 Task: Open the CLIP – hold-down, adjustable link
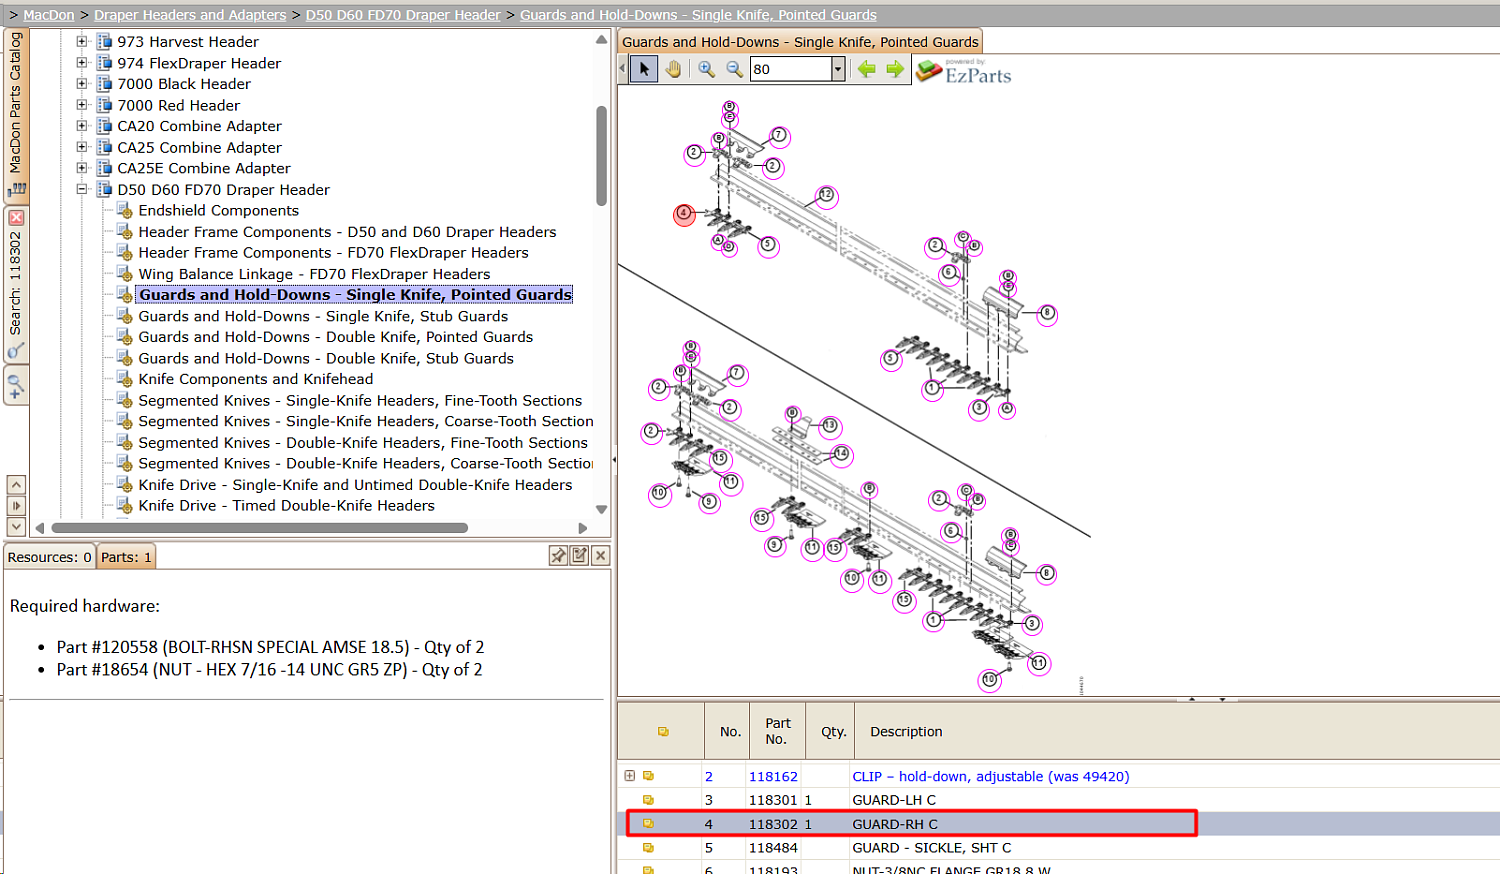(x=991, y=776)
